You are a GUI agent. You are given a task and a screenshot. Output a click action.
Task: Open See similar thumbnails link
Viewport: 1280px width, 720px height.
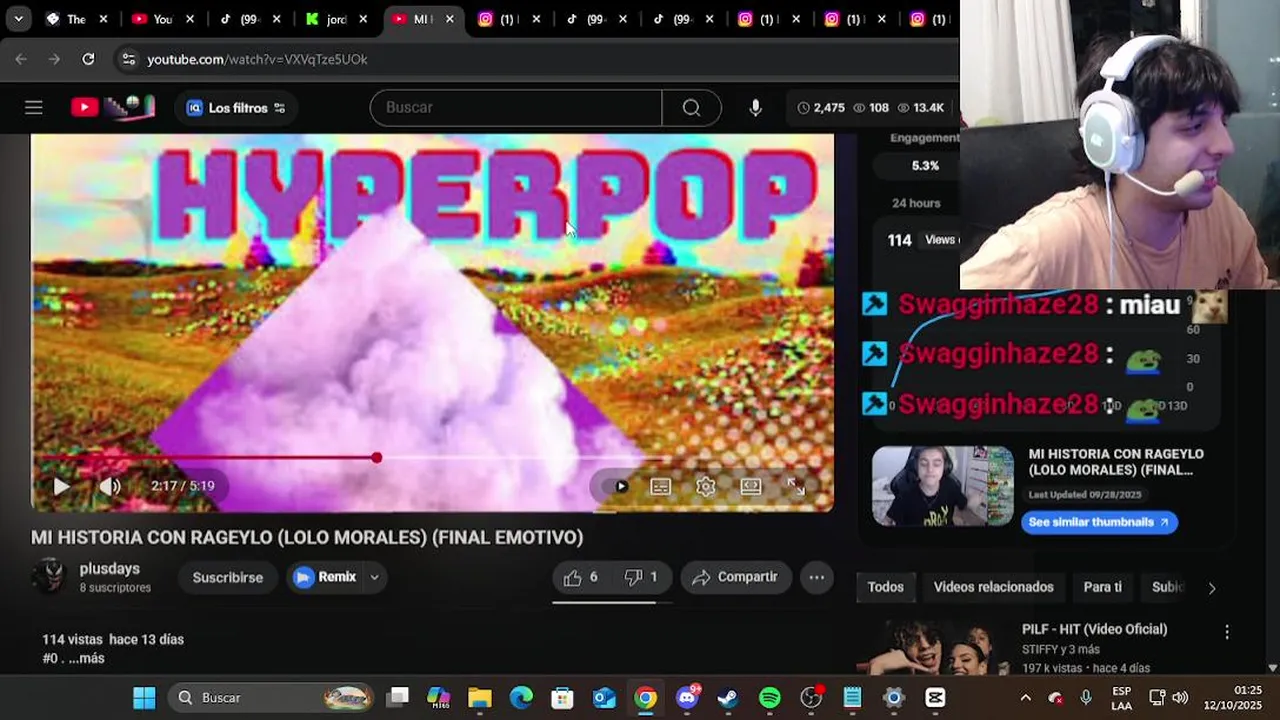(x=1099, y=522)
